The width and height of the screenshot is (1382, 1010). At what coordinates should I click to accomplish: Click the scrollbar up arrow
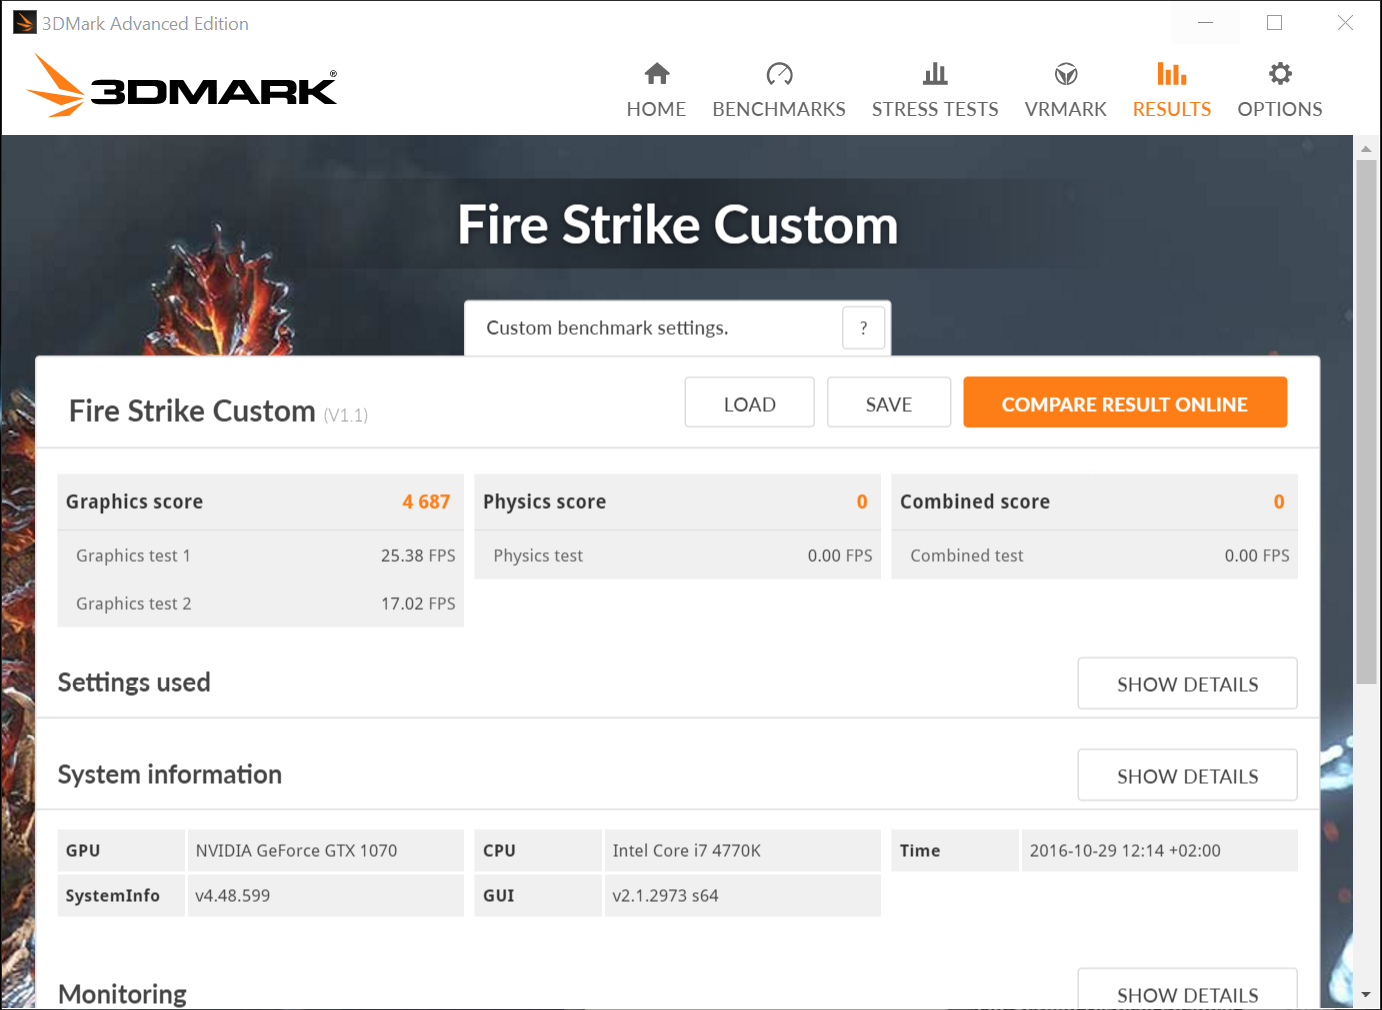coord(1366,148)
